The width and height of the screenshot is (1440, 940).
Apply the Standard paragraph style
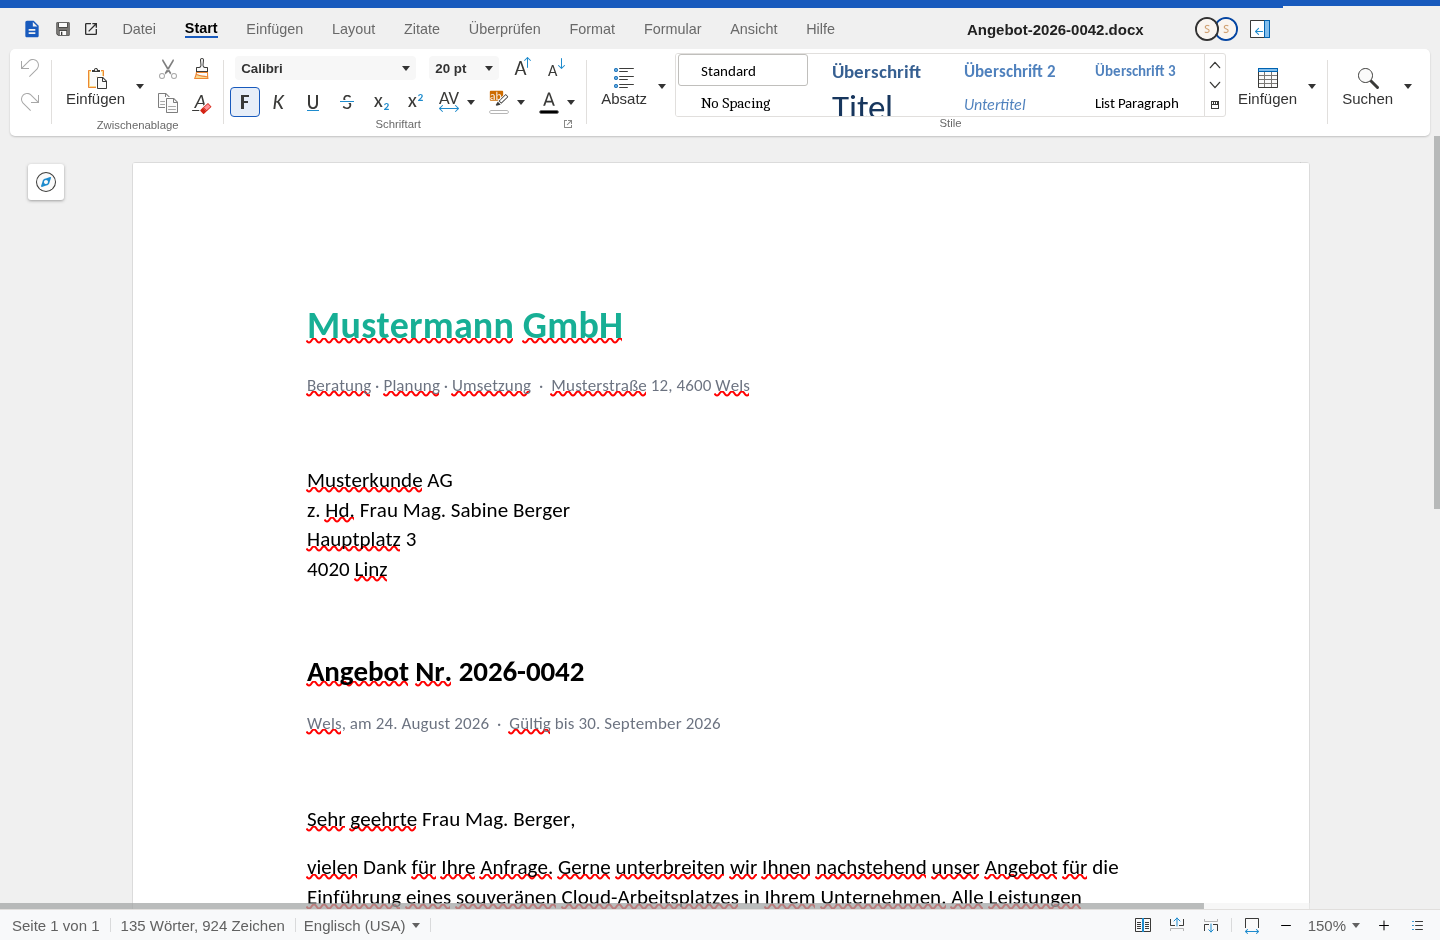point(743,70)
